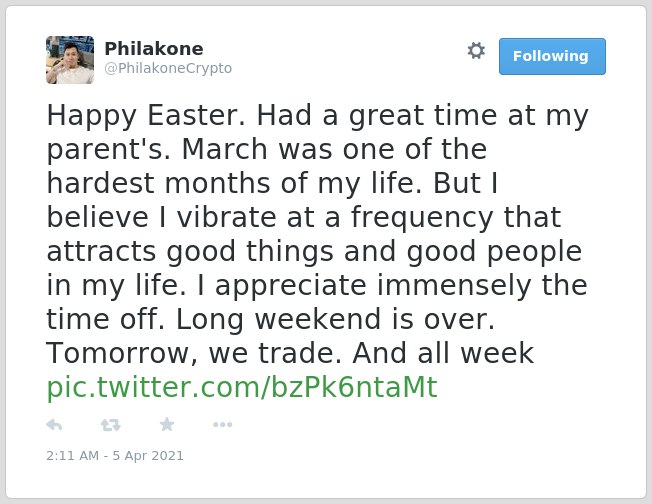Click 'attracts good things' in tweet text
This screenshot has height=504, width=652.
pyautogui.click(x=190, y=252)
